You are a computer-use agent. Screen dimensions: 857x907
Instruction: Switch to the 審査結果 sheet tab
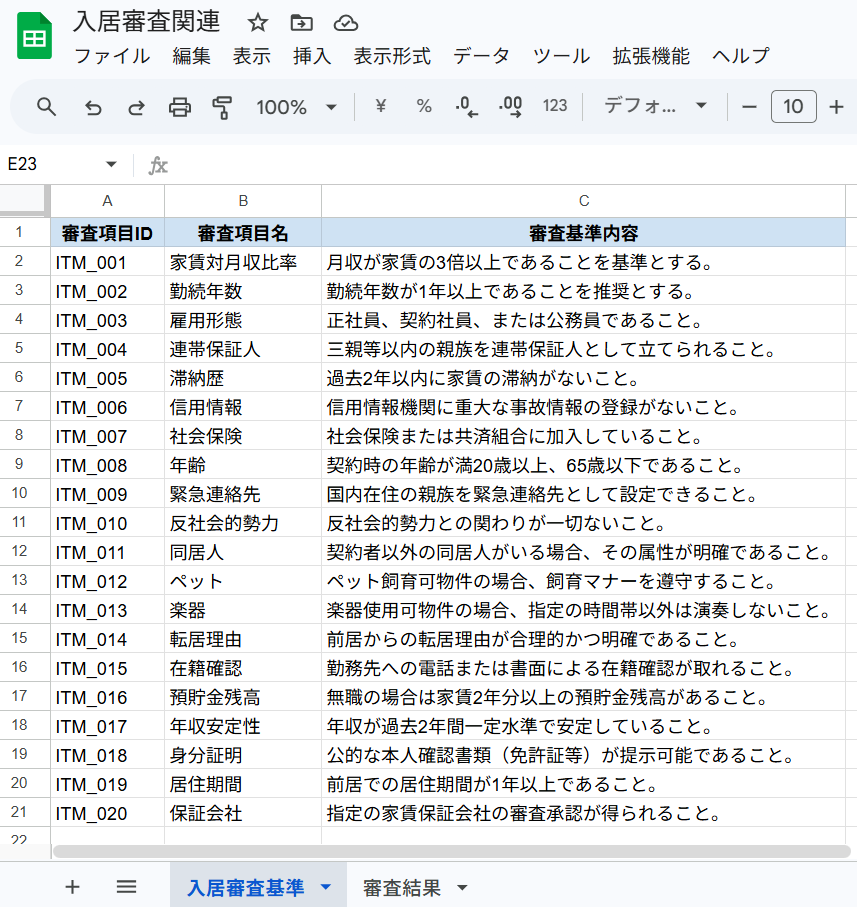402,887
